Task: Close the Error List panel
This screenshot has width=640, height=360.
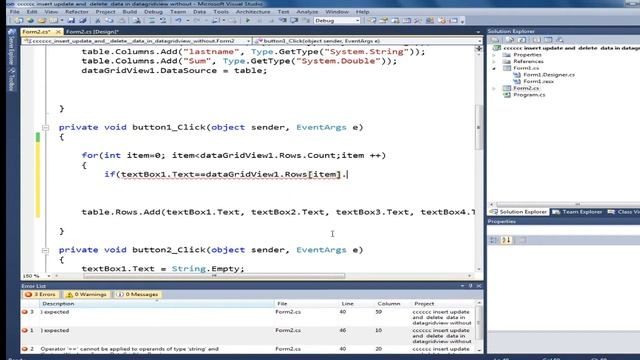Action: tap(479, 286)
